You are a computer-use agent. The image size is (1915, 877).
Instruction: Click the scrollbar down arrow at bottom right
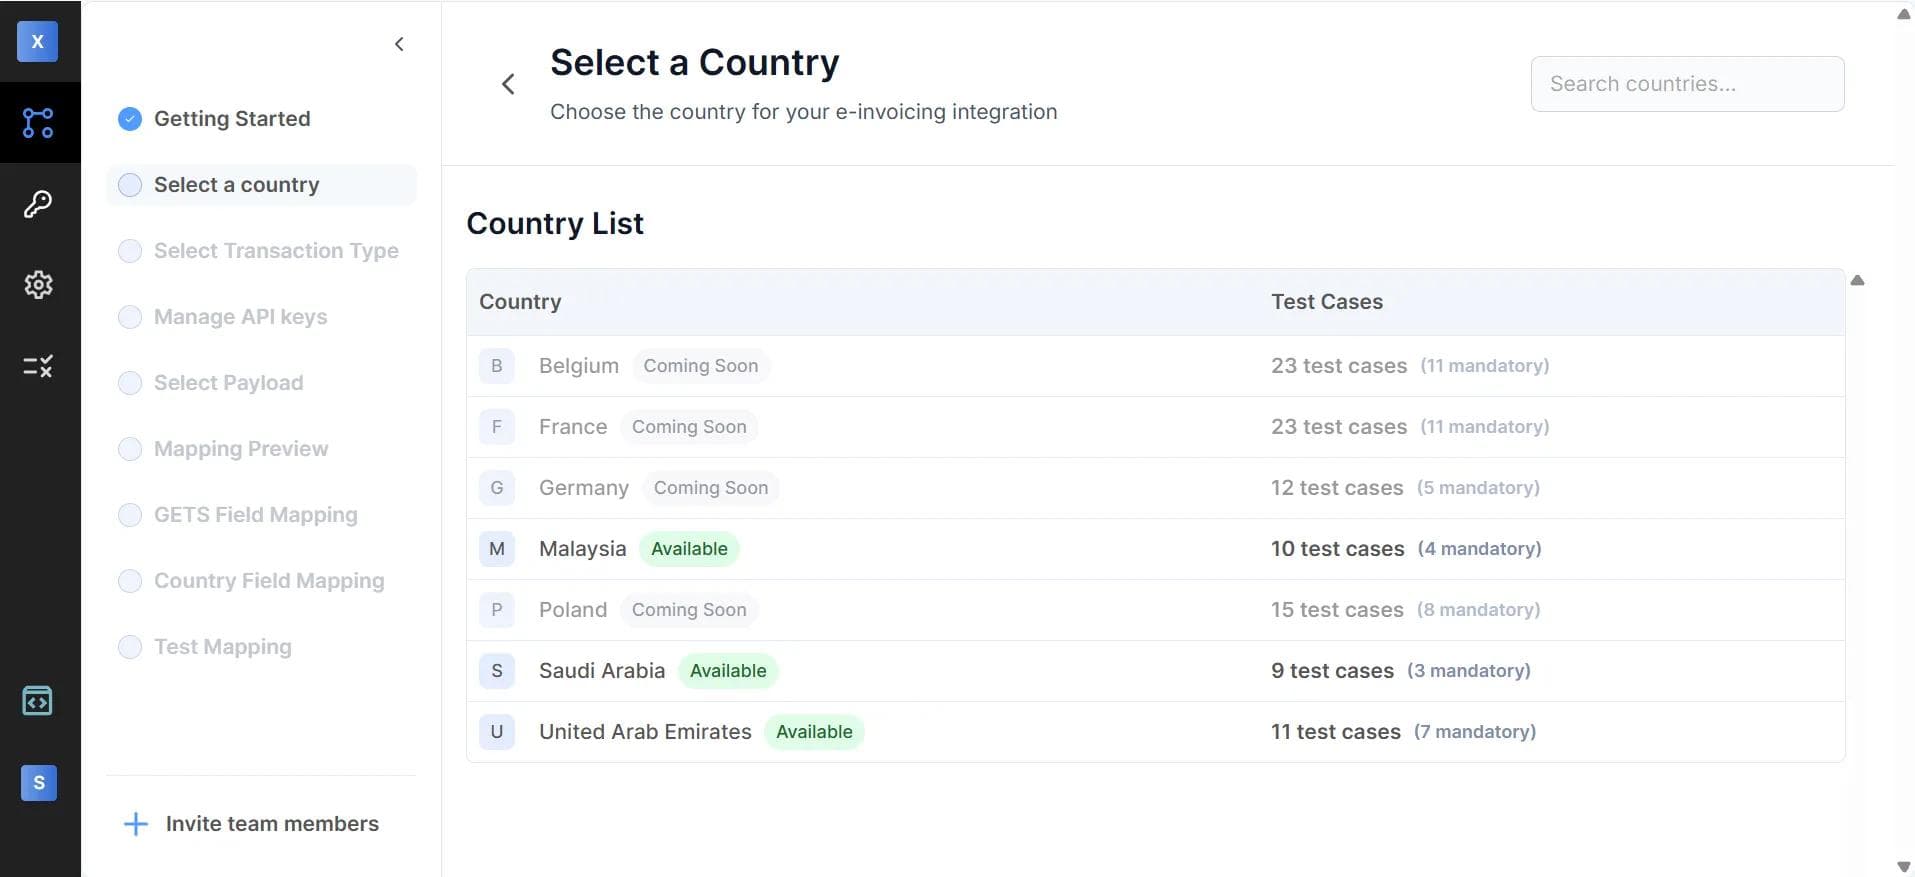pyautogui.click(x=1903, y=866)
